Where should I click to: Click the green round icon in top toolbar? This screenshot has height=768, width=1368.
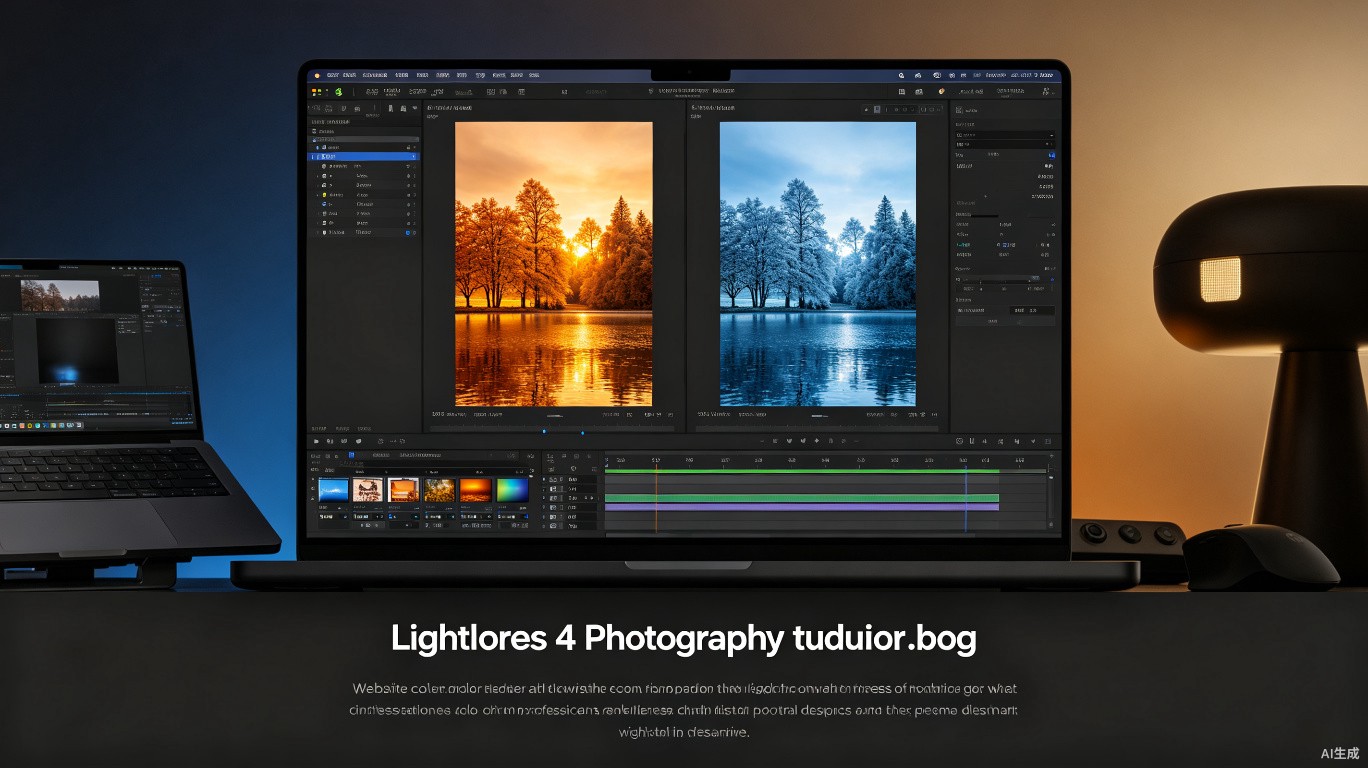(x=339, y=92)
